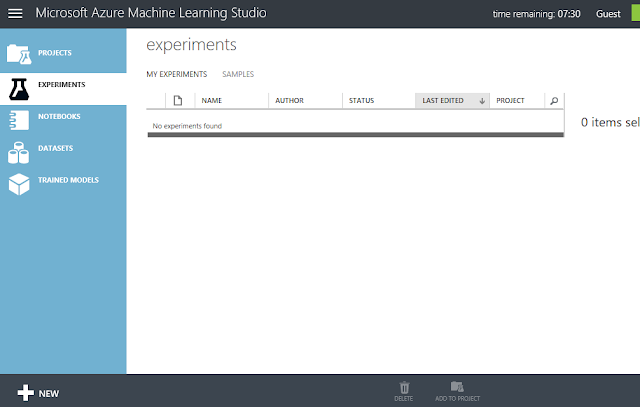Click the Delete trash can icon
The width and height of the screenshot is (640, 407).
(x=404, y=387)
